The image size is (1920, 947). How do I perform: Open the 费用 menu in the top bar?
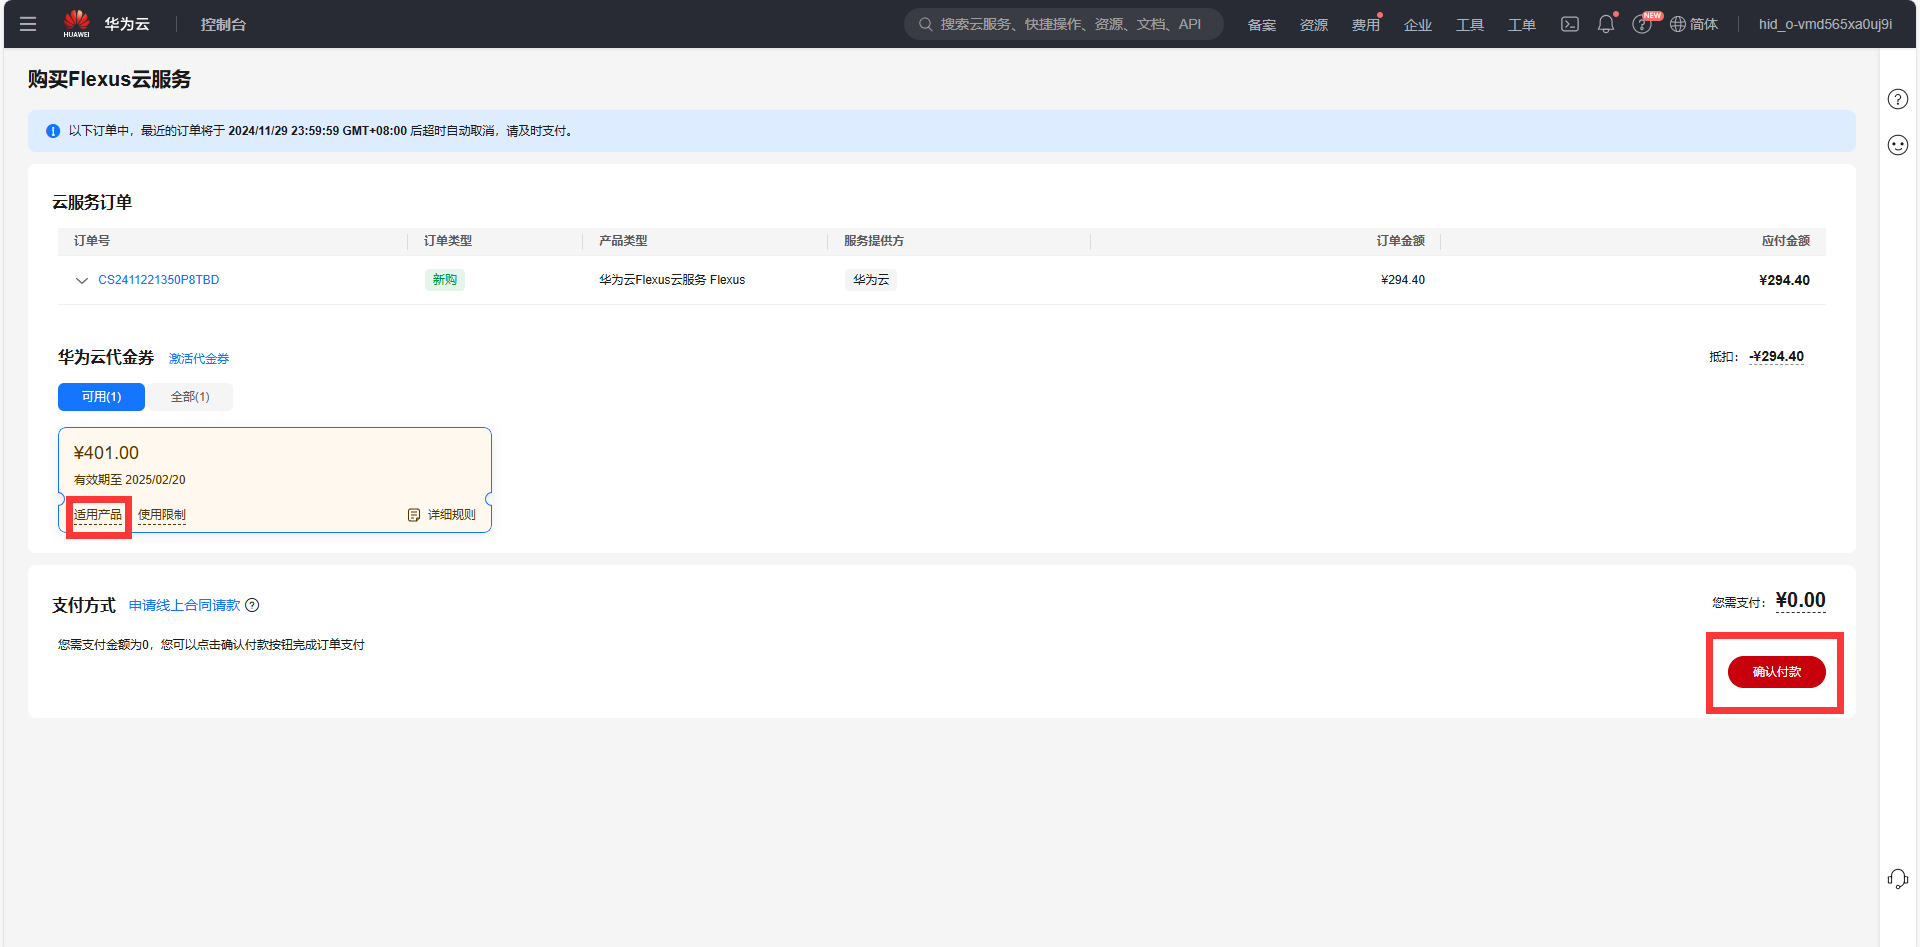pyautogui.click(x=1365, y=25)
